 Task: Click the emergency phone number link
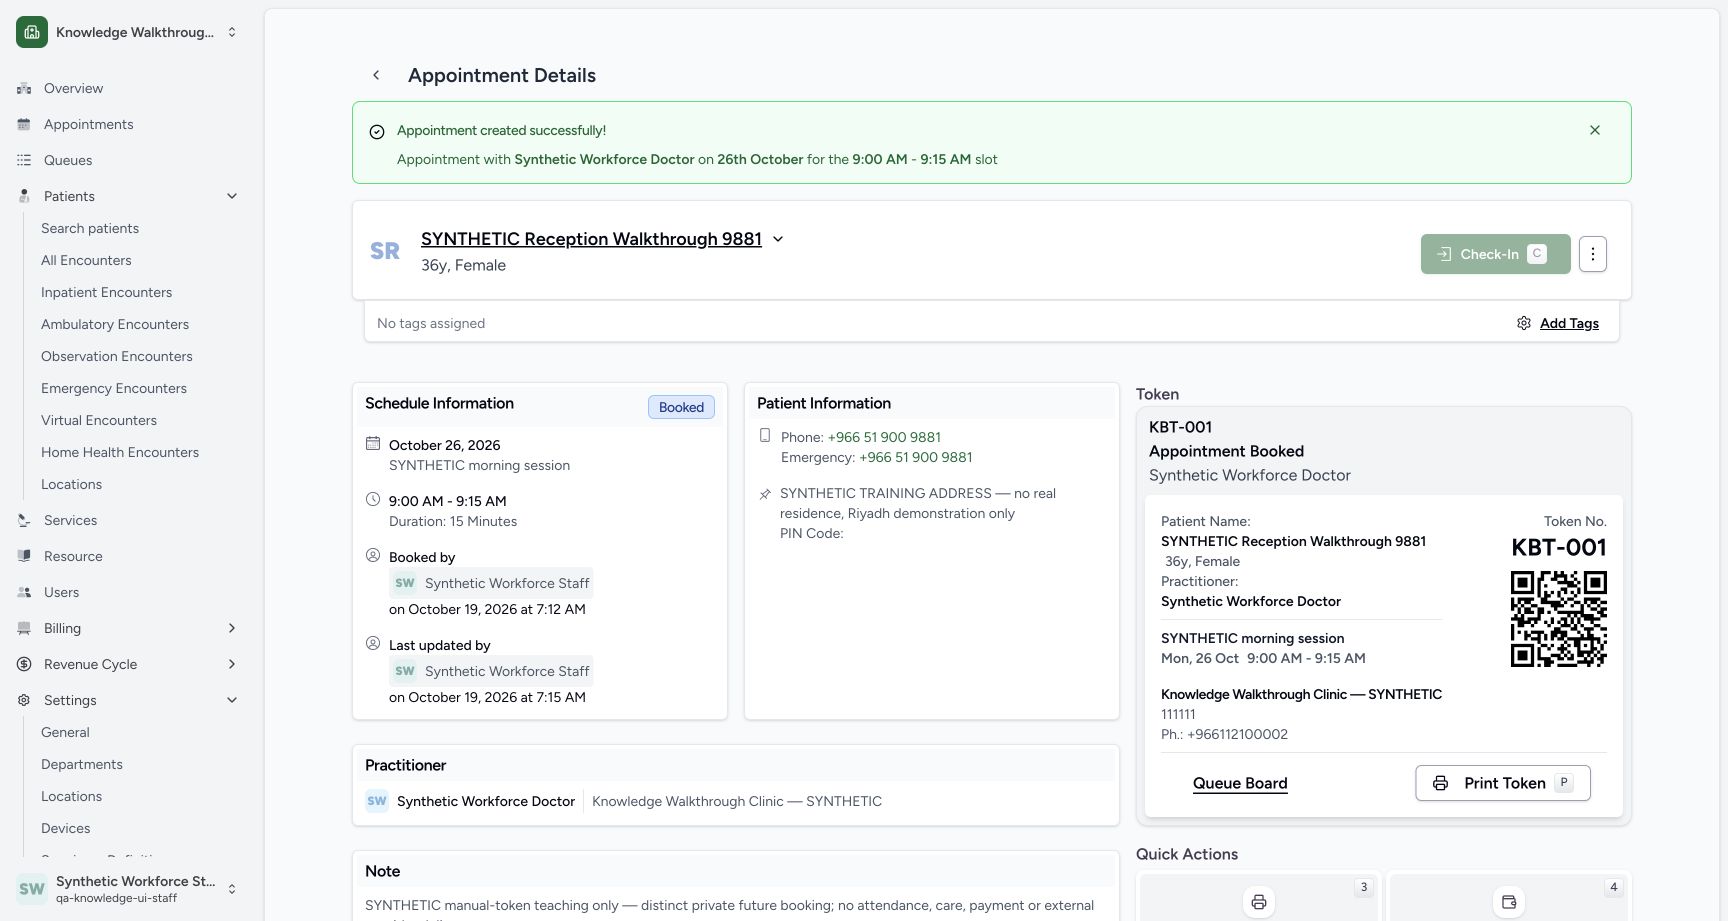click(915, 457)
